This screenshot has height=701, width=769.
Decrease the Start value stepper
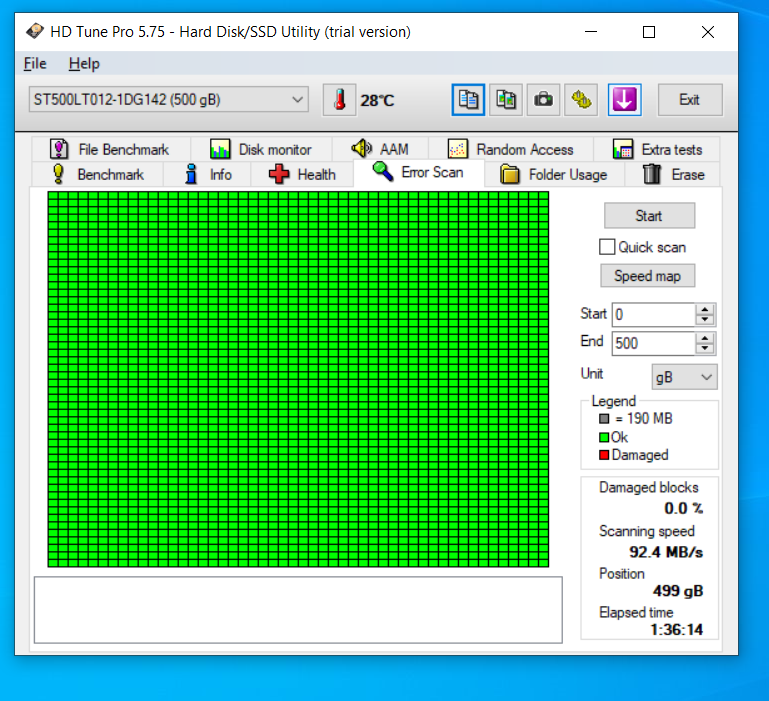tap(705, 320)
